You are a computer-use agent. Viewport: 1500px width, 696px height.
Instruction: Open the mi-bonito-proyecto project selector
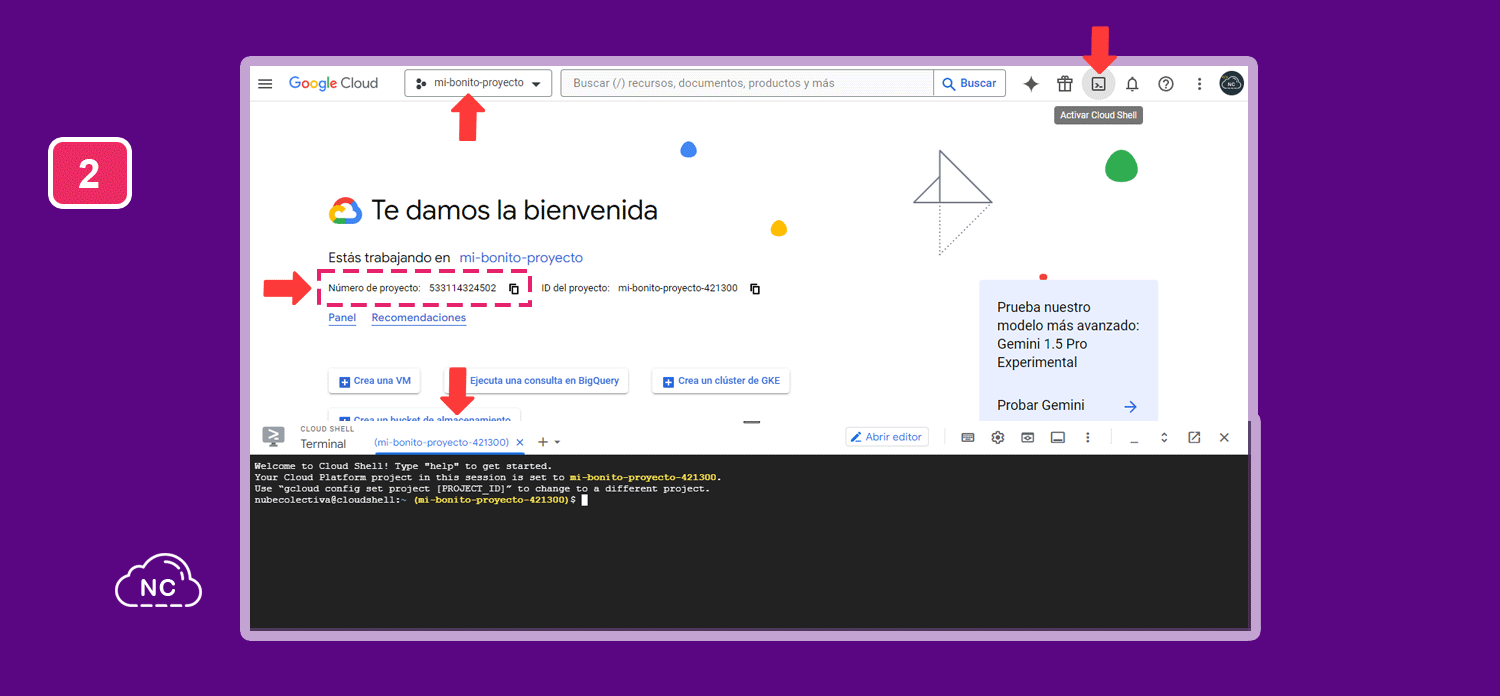tap(478, 84)
